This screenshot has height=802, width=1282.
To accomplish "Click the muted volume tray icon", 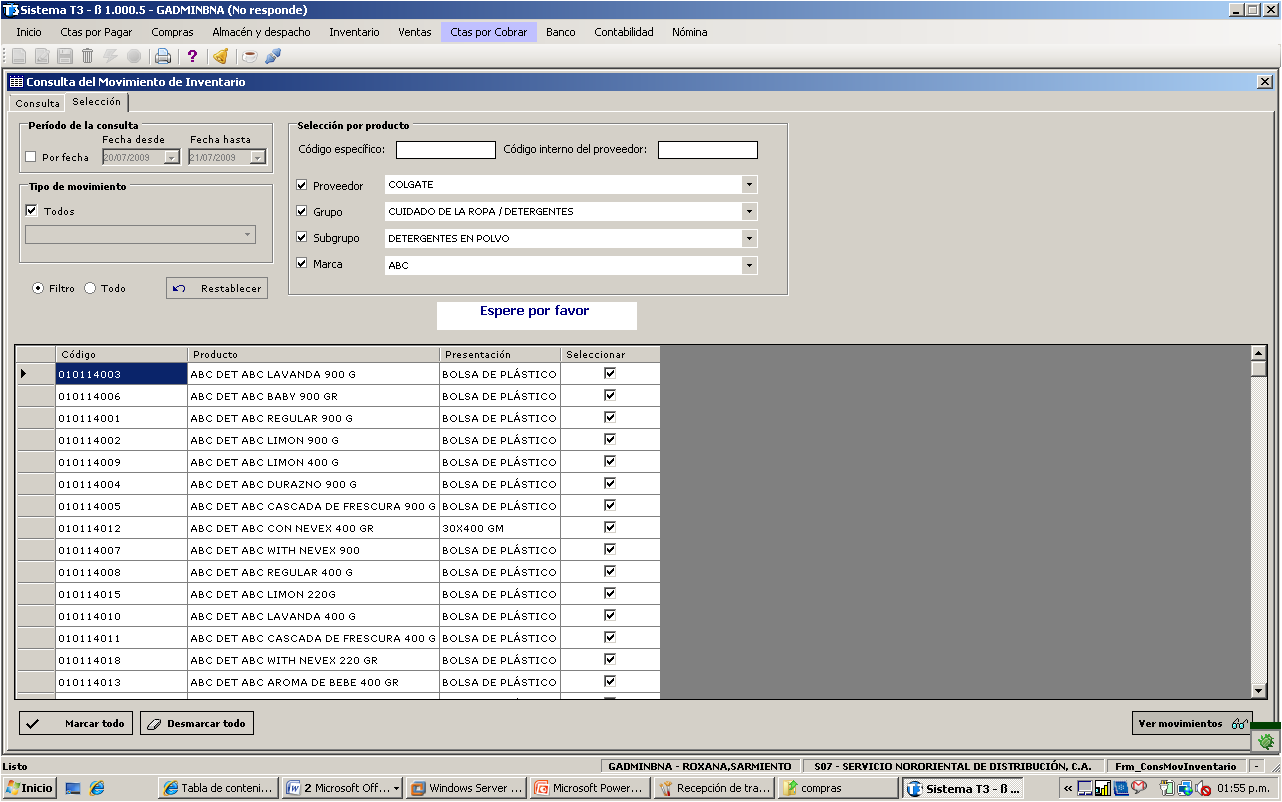I will pos(1204,788).
